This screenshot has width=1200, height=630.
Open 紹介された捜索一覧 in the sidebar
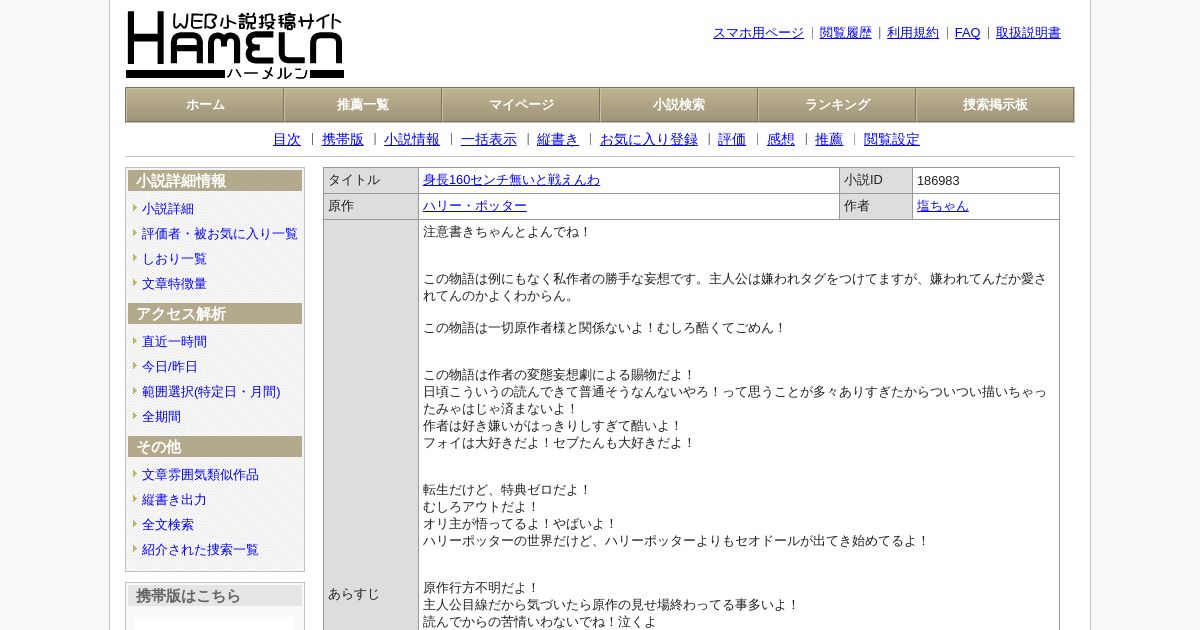[x=200, y=550]
